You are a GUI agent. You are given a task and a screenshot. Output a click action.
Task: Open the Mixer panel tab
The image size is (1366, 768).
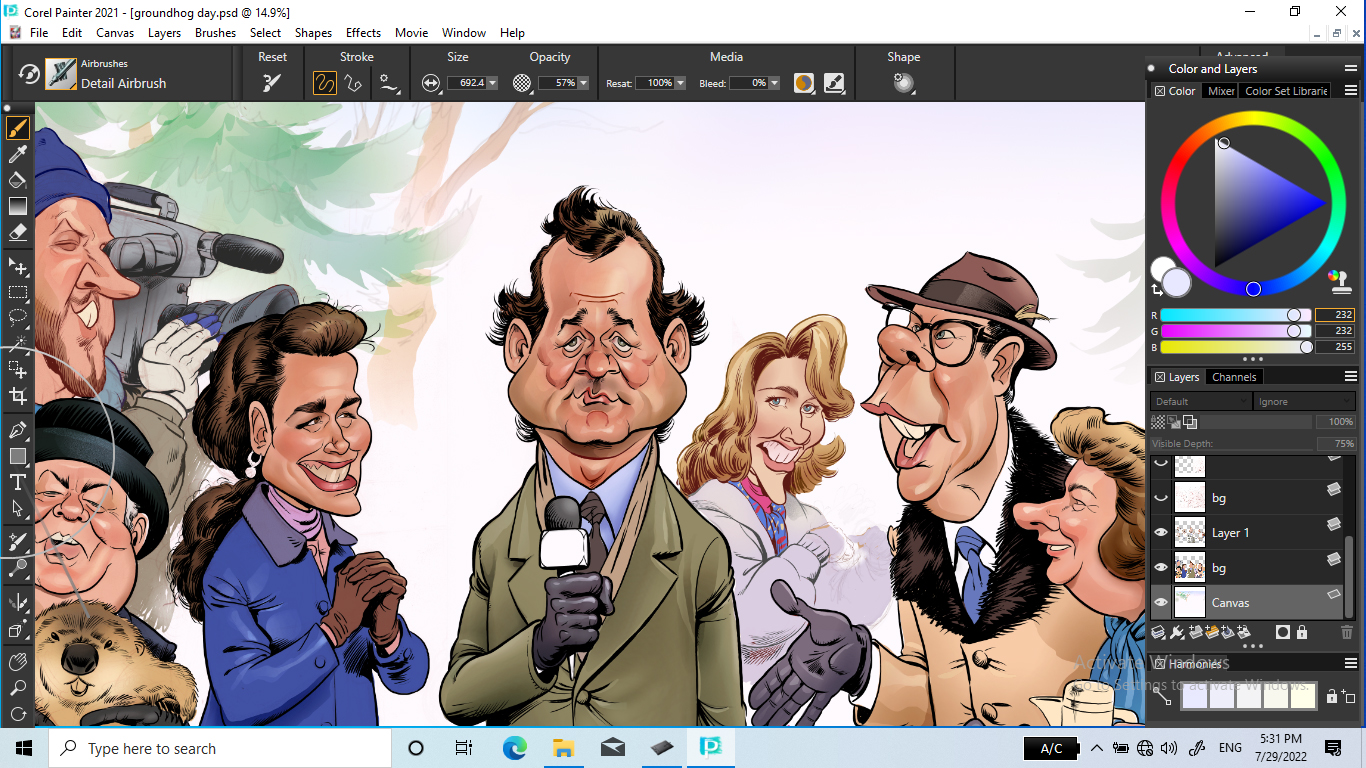coord(1221,91)
